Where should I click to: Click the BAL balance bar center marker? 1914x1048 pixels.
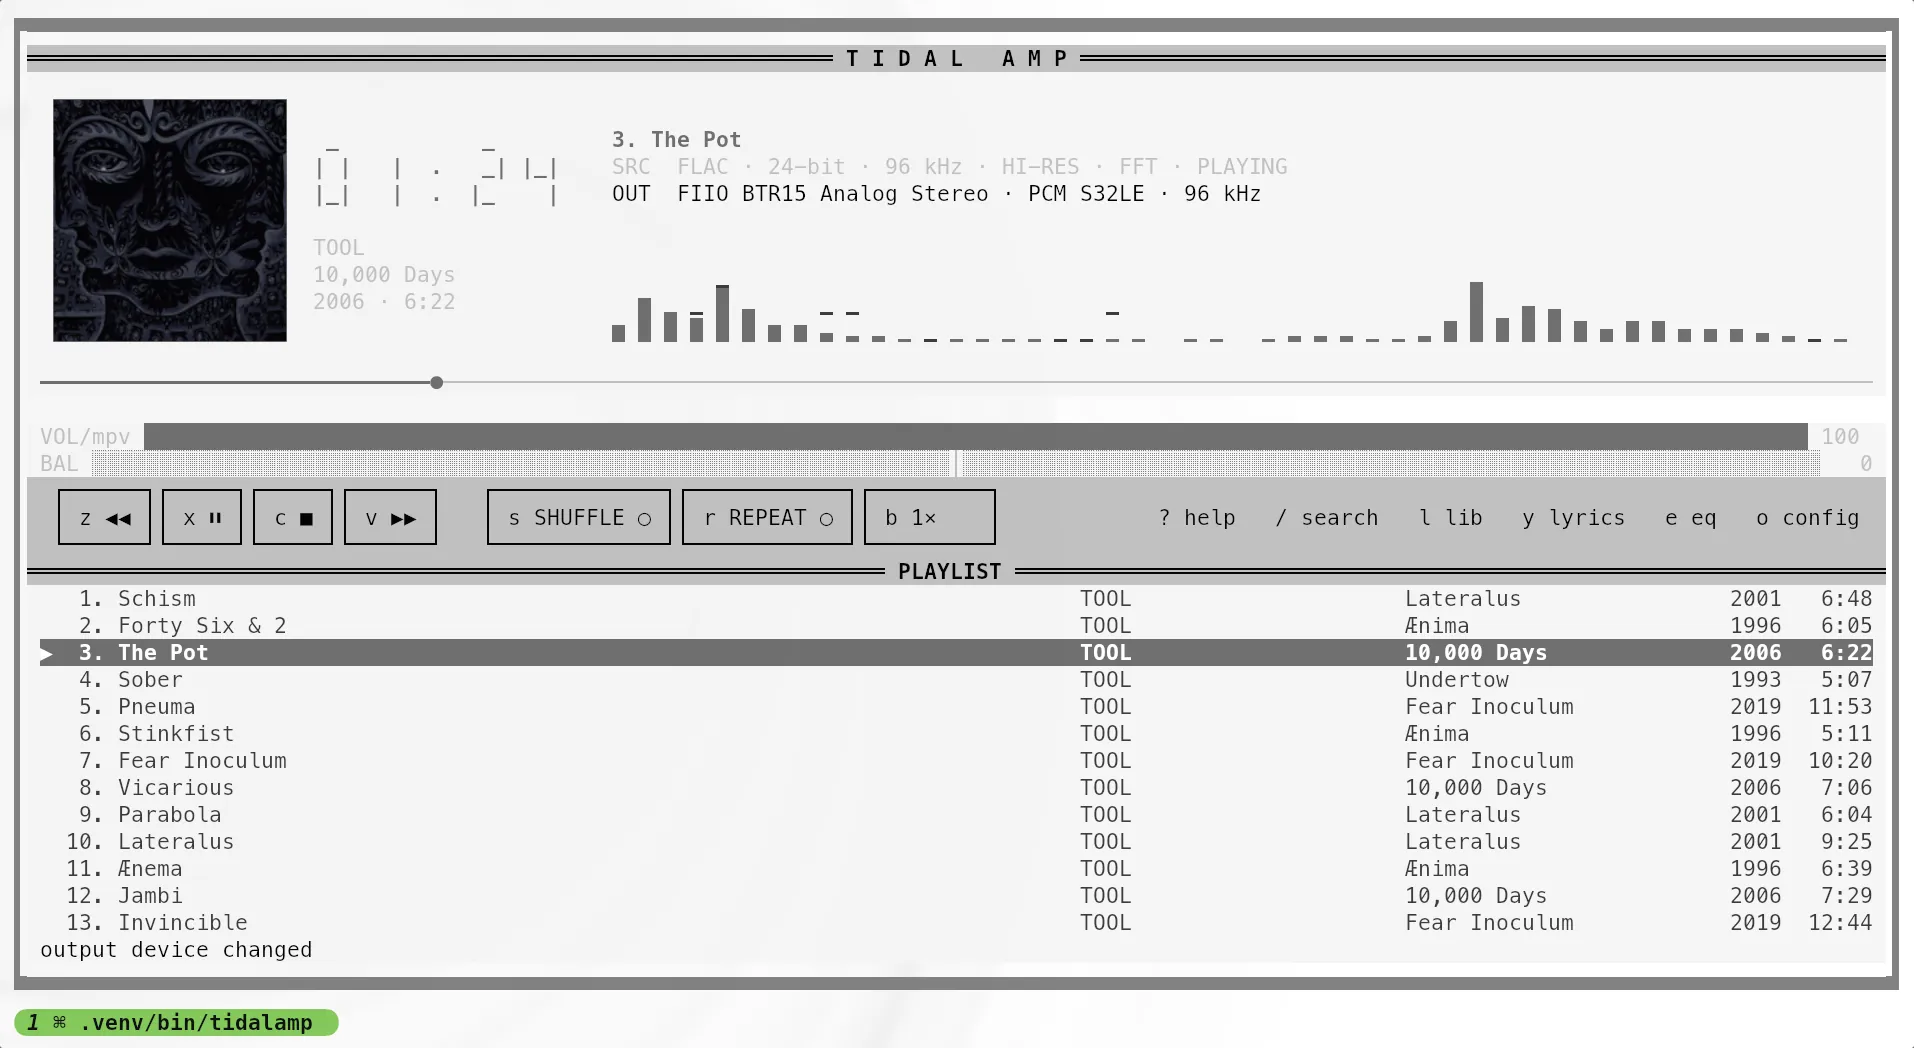point(956,463)
